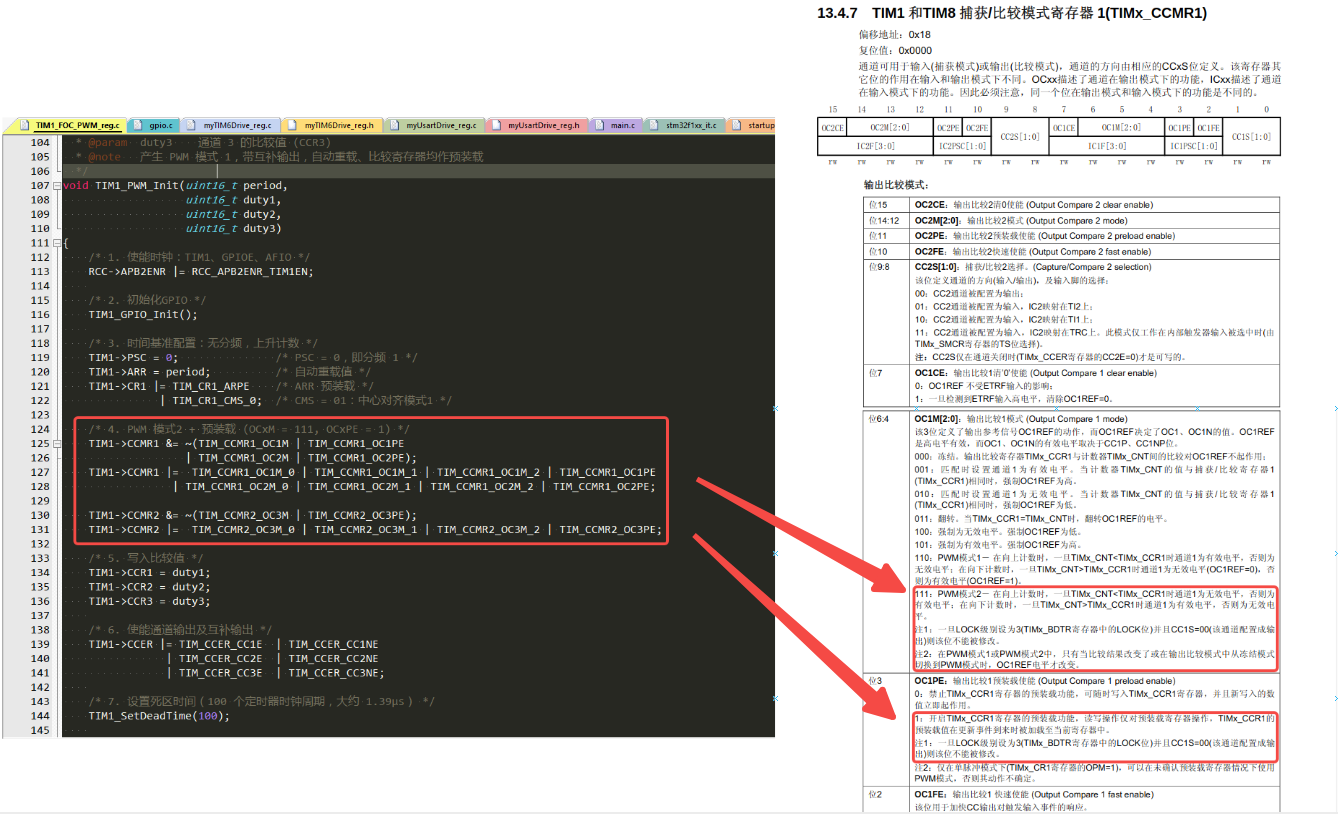This screenshot has height=814, width=1338.
Task: Click the OC2M[2:0] cell in the register diagram
Action: tap(890, 128)
